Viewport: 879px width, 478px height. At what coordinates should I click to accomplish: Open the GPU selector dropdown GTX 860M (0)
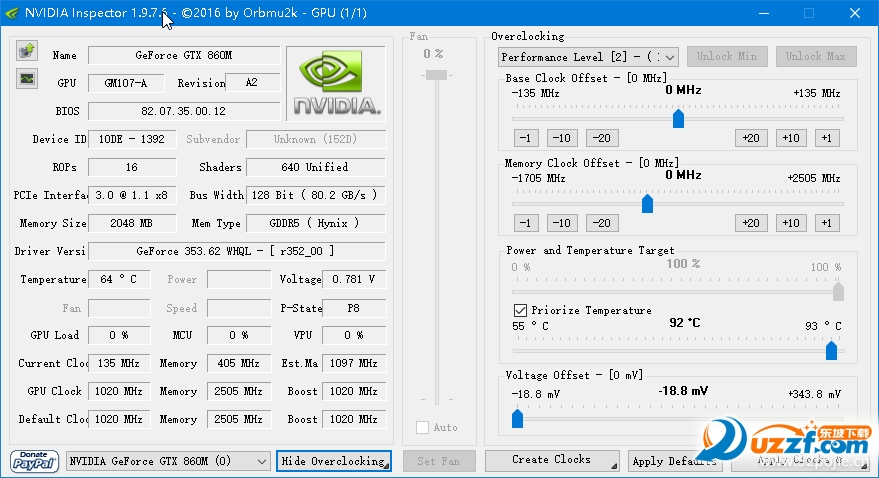pyautogui.click(x=167, y=461)
